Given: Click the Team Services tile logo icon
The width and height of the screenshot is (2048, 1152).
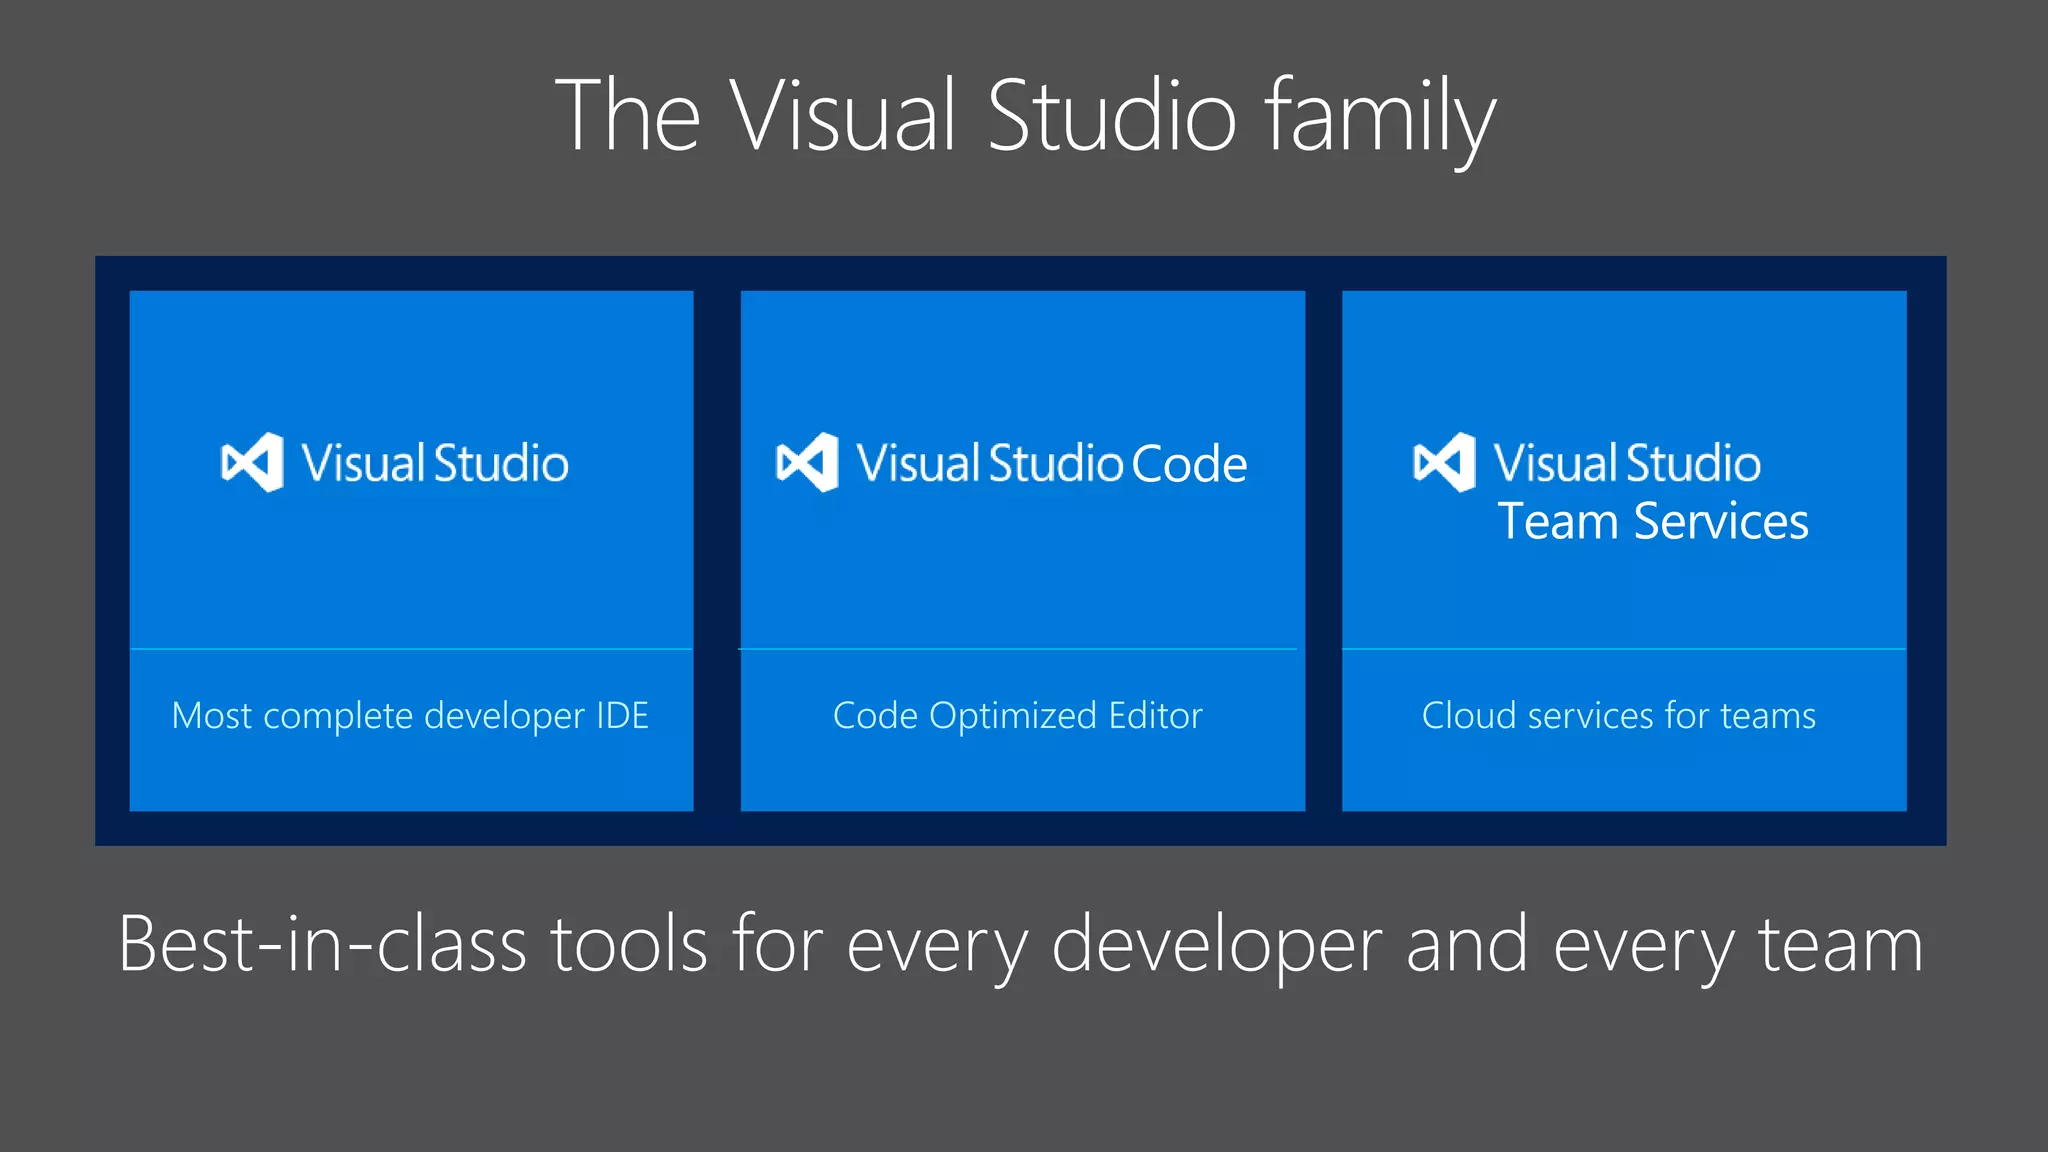Looking at the screenshot, I should click(1444, 462).
